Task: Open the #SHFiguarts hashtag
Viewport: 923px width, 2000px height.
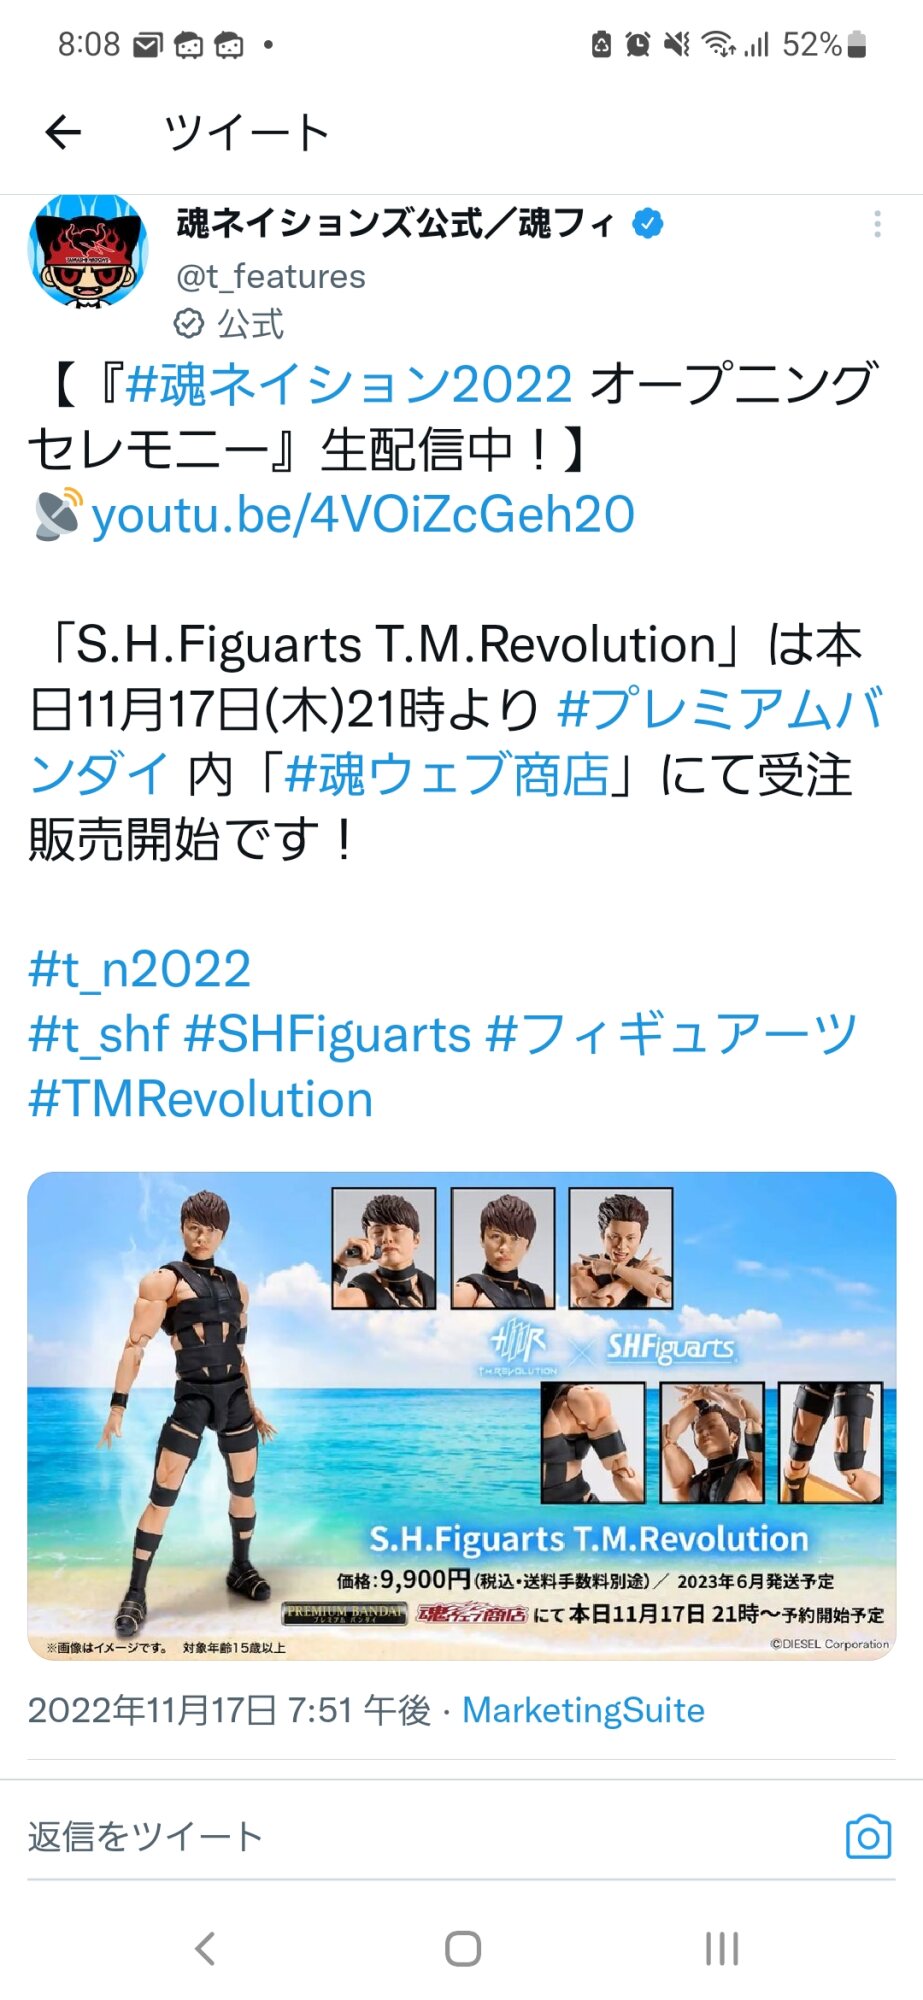Action: pyautogui.click(x=328, y=1034)
